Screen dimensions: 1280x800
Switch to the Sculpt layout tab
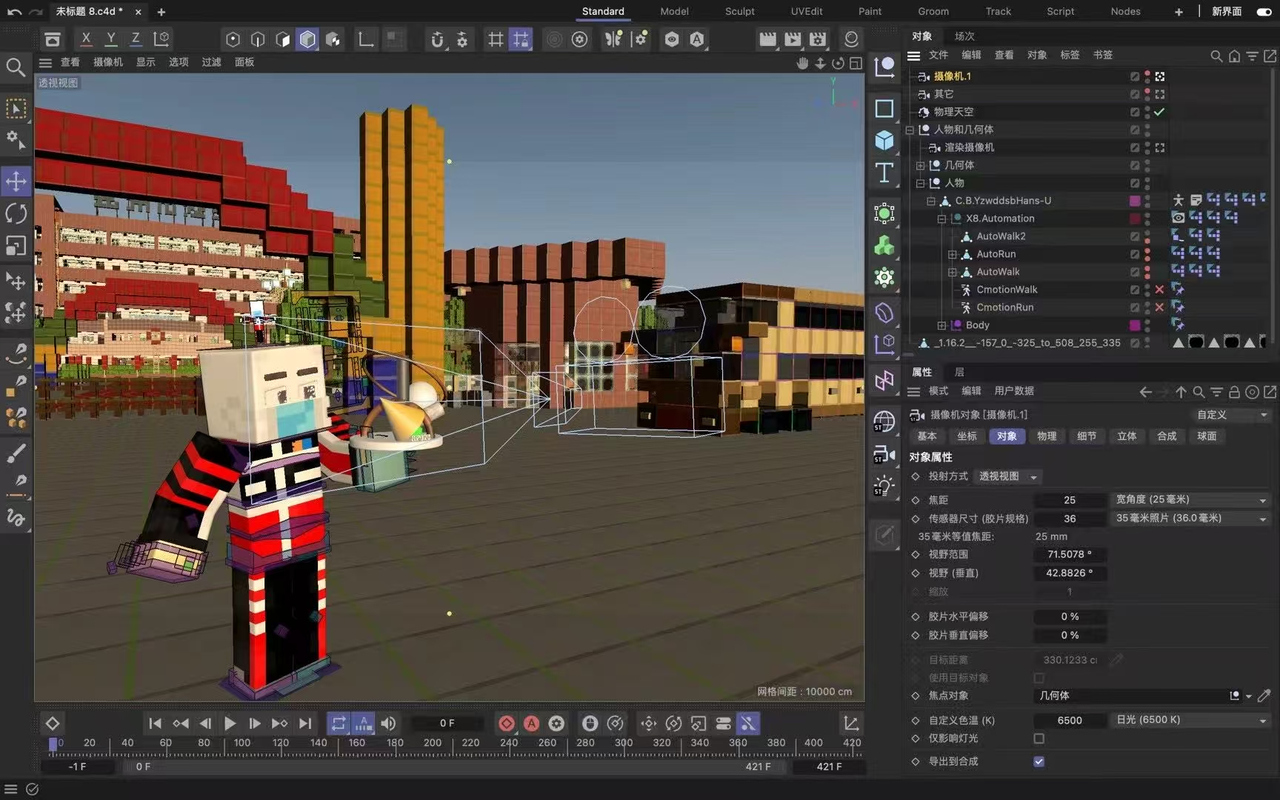click(740, 11)
